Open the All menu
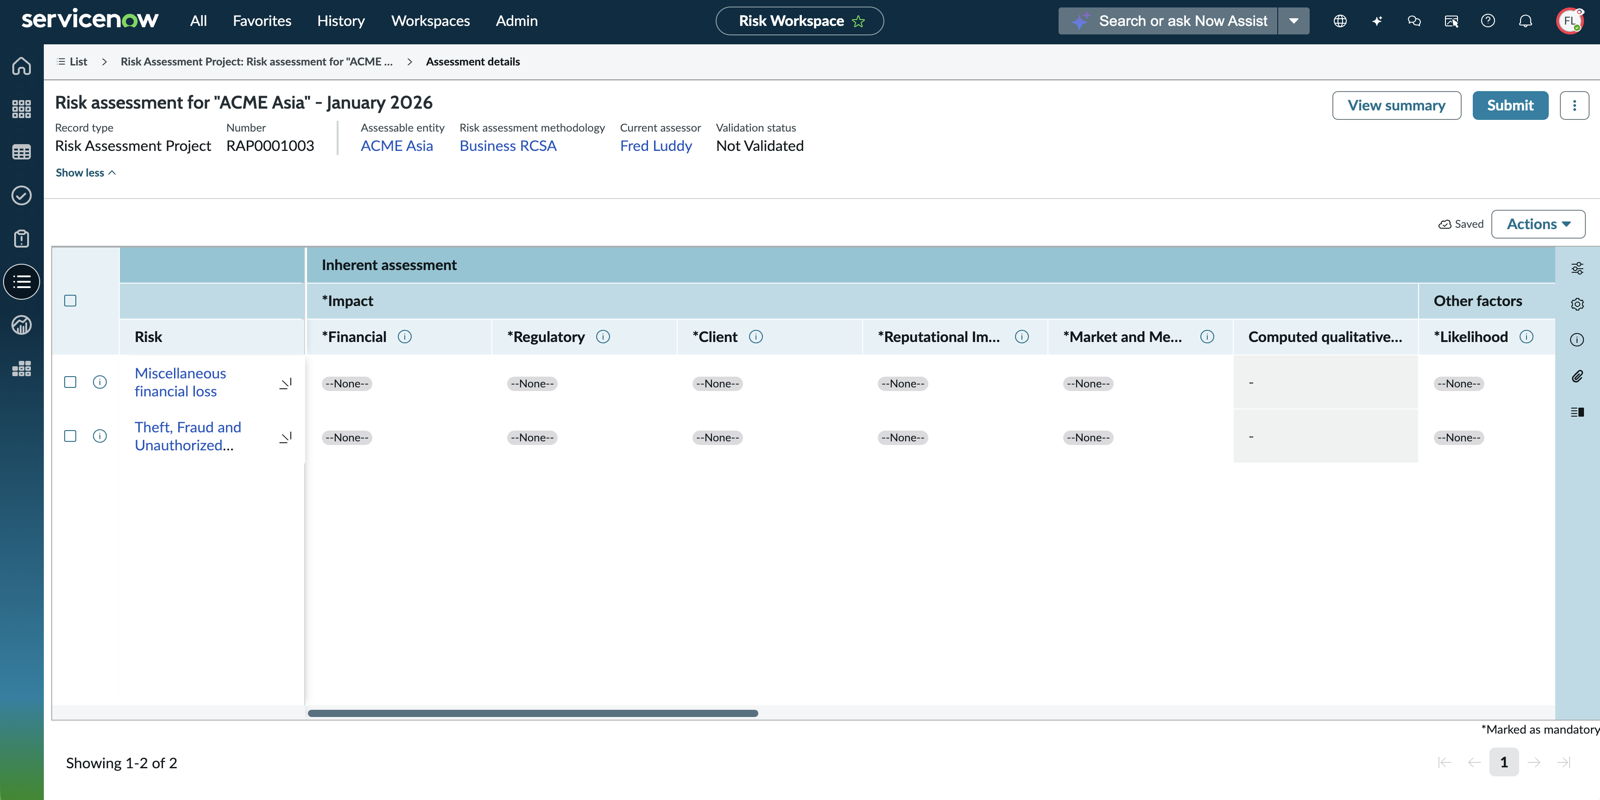Image resolution: width=1600 pixels, height=800 pixels. pyautogui.click(x=198, y=21)
